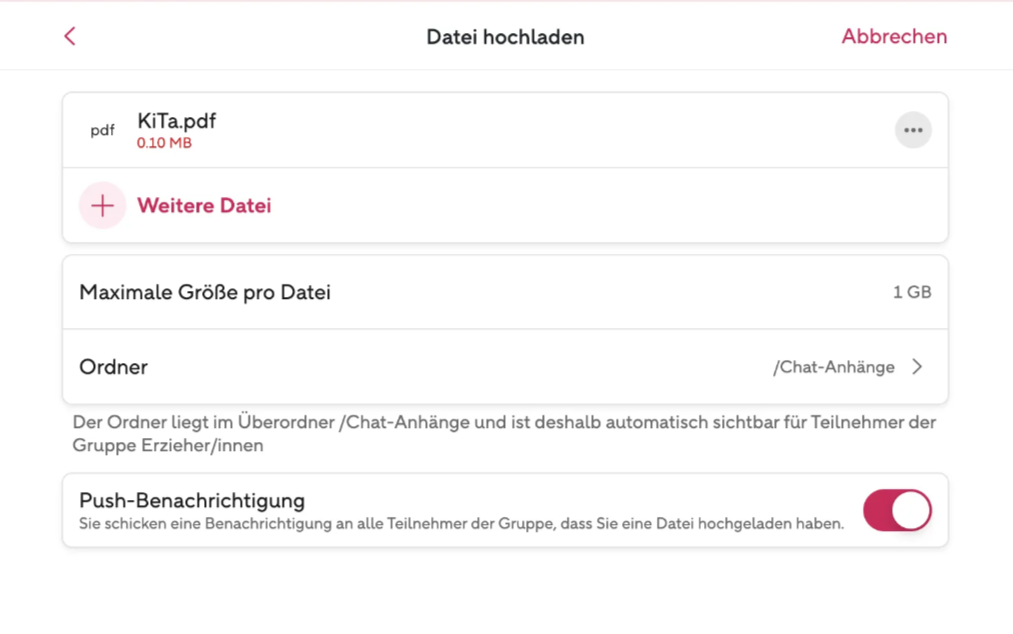Select the KiTa.pdf file name
Screen dimensions: 1013x634
176,121
